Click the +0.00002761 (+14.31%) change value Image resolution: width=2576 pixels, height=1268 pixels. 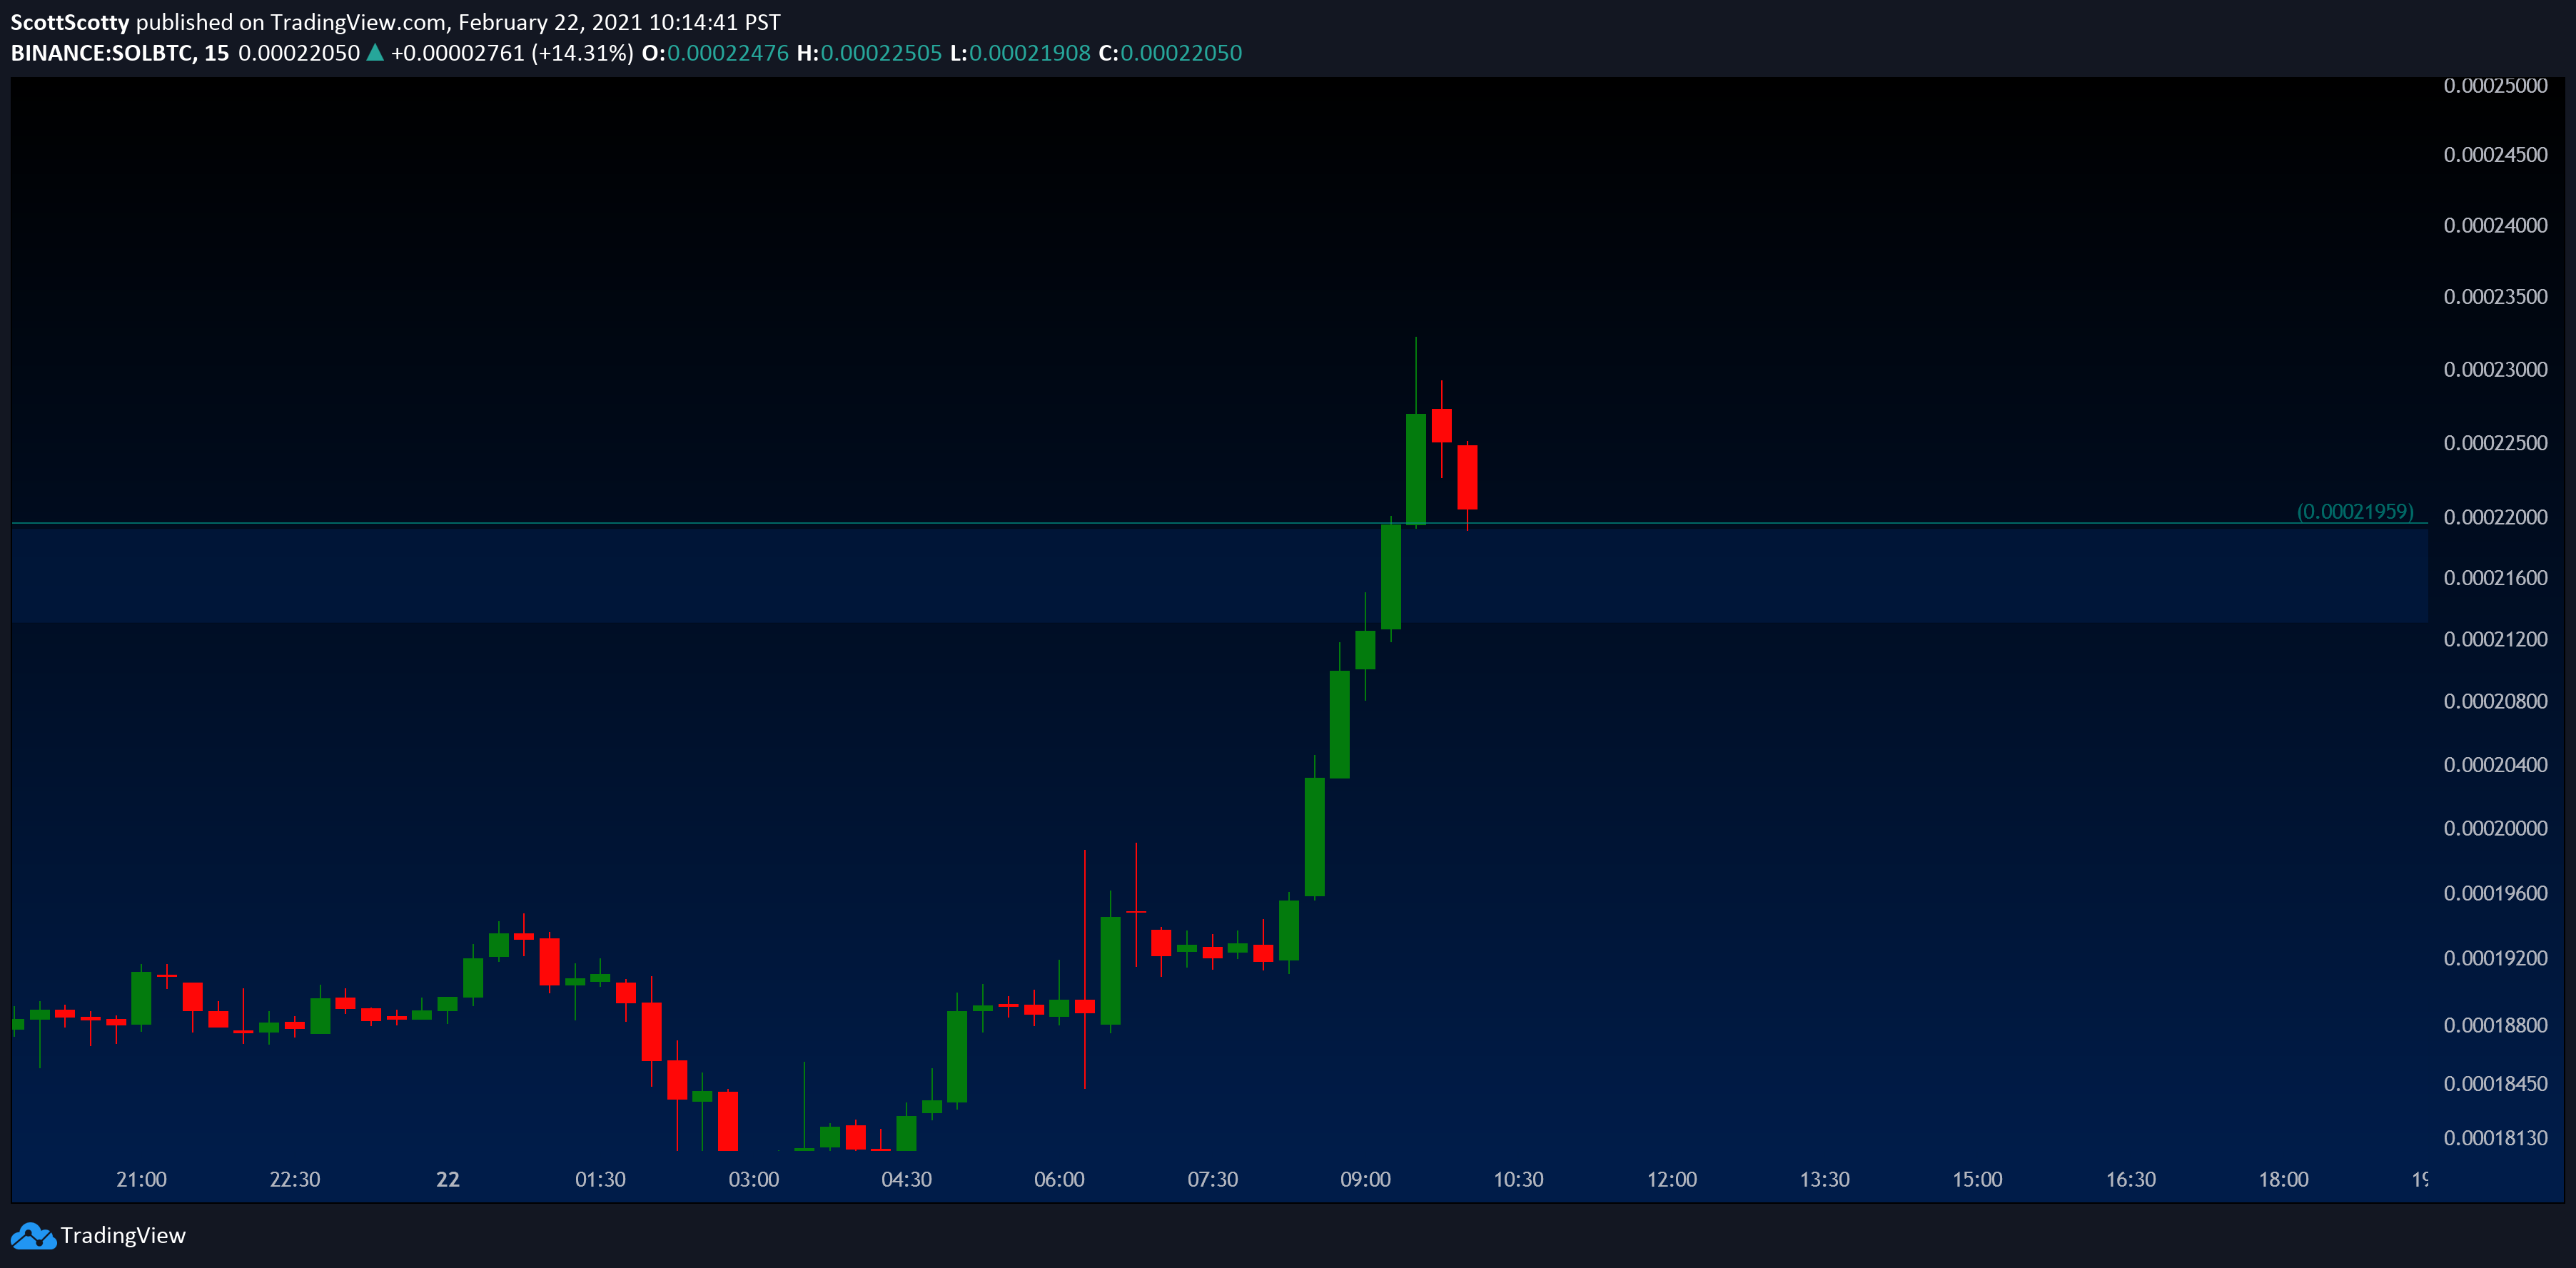(x=512, y=53)
